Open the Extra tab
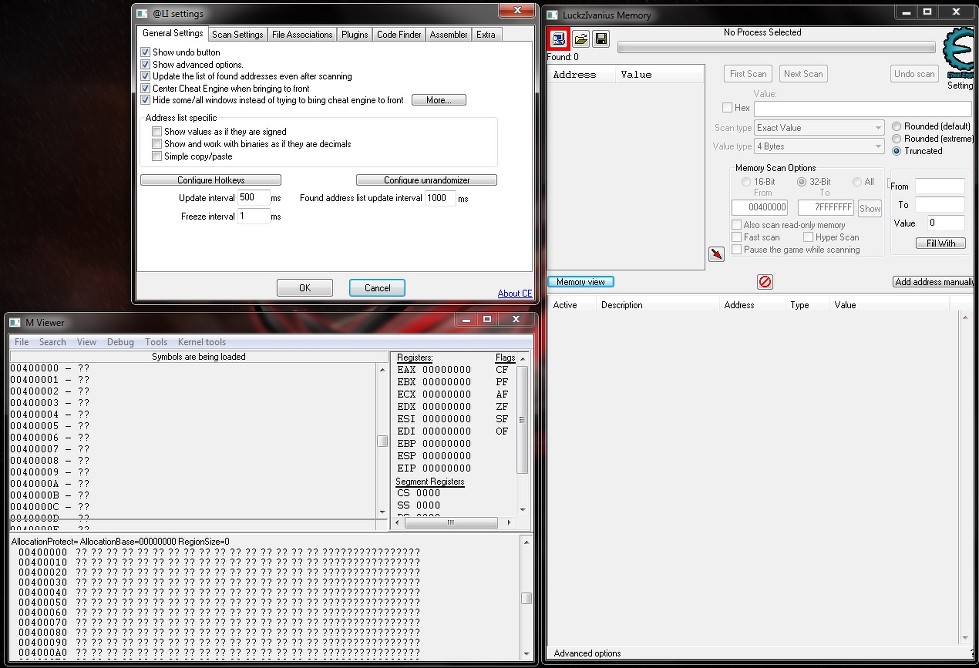Image resolution: width=979 pixels, height=668 pixels. 486,35
